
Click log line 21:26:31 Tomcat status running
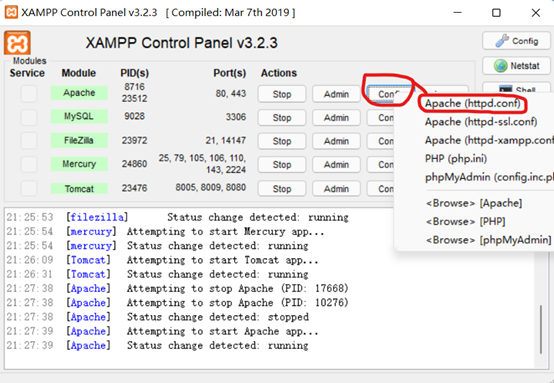click(x=157, y=274)
